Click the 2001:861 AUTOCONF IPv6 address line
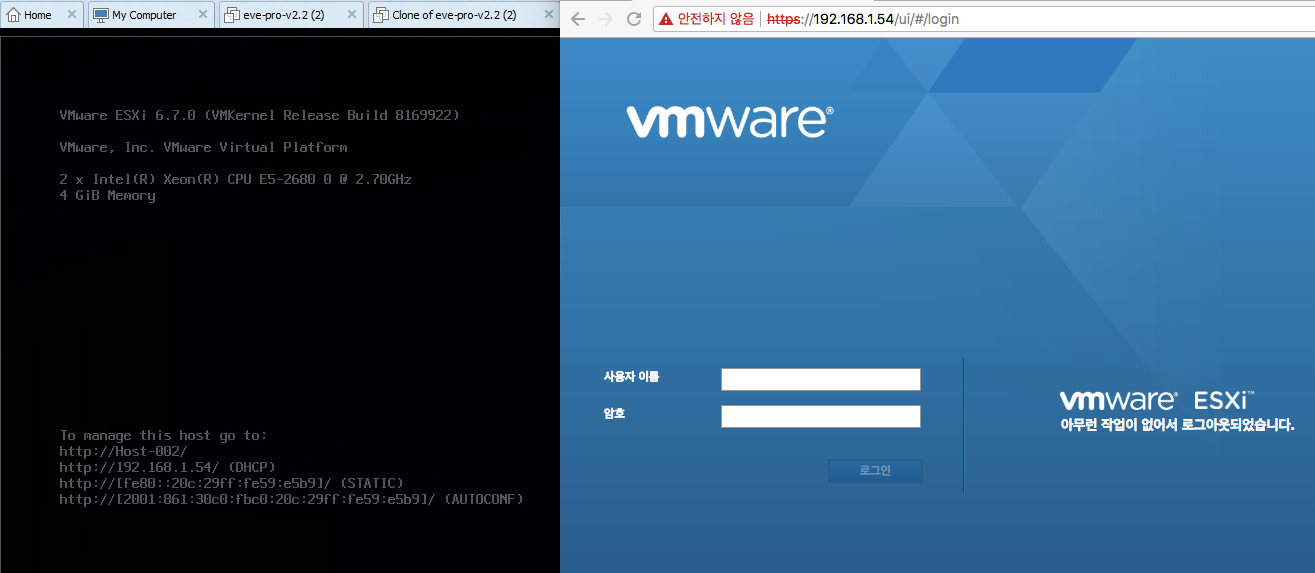This screenshot has width=1315, height=573. [292, 499]
